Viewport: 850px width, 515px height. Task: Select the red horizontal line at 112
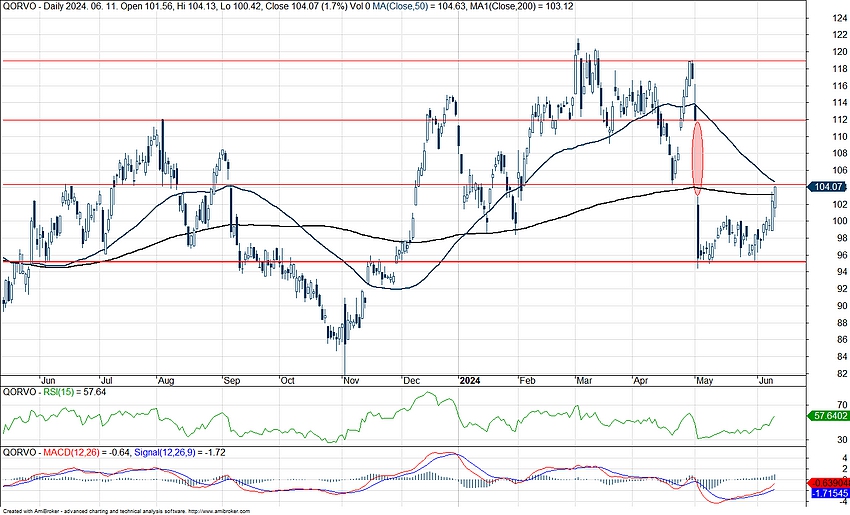point(300,119)
